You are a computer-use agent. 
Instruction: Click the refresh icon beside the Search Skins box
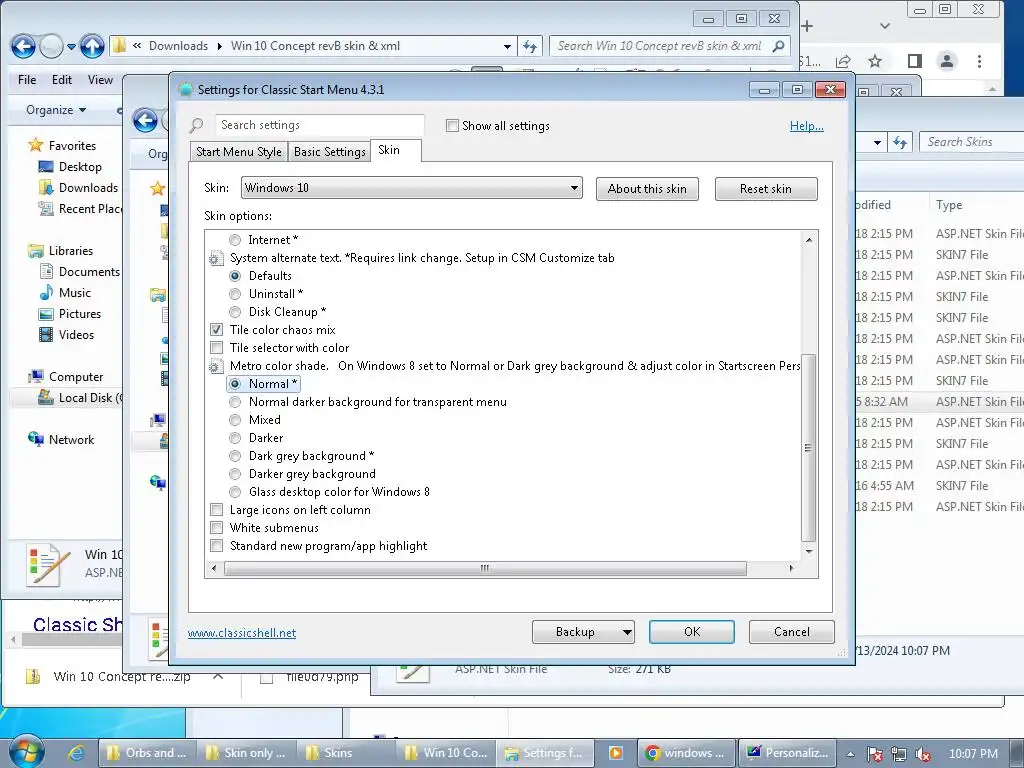[901, 142]
